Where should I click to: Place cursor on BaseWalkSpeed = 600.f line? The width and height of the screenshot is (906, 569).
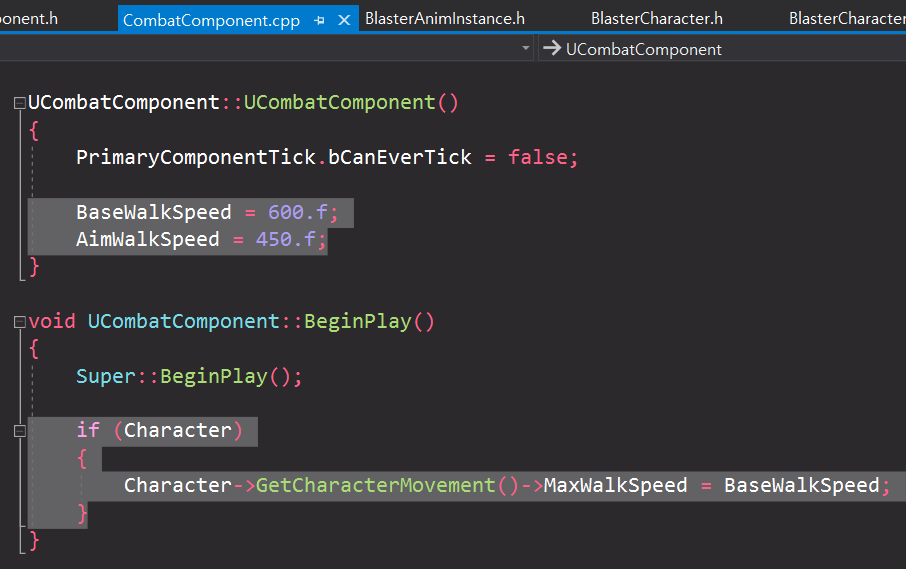coord(207,212)
